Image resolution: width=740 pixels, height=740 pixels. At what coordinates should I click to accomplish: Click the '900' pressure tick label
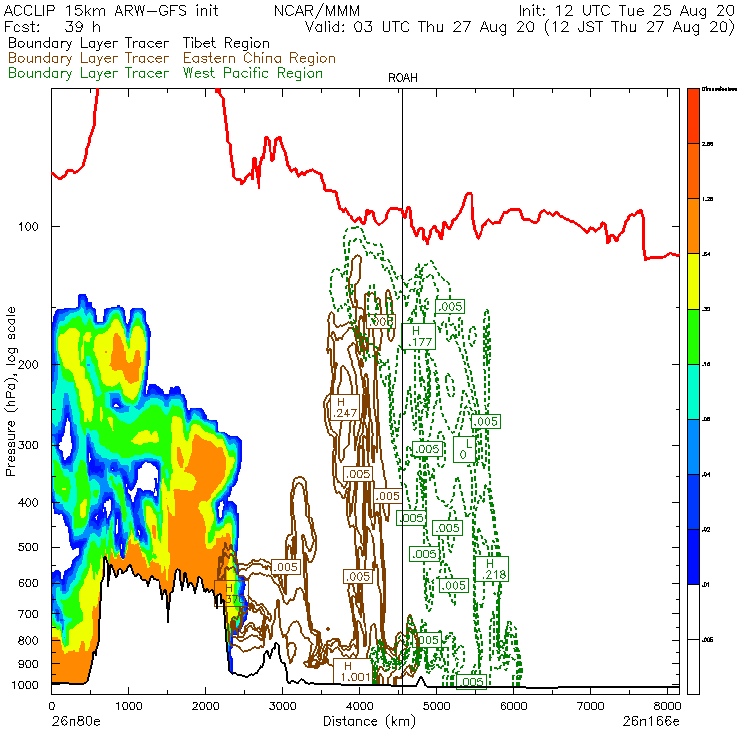pos(28,664)
